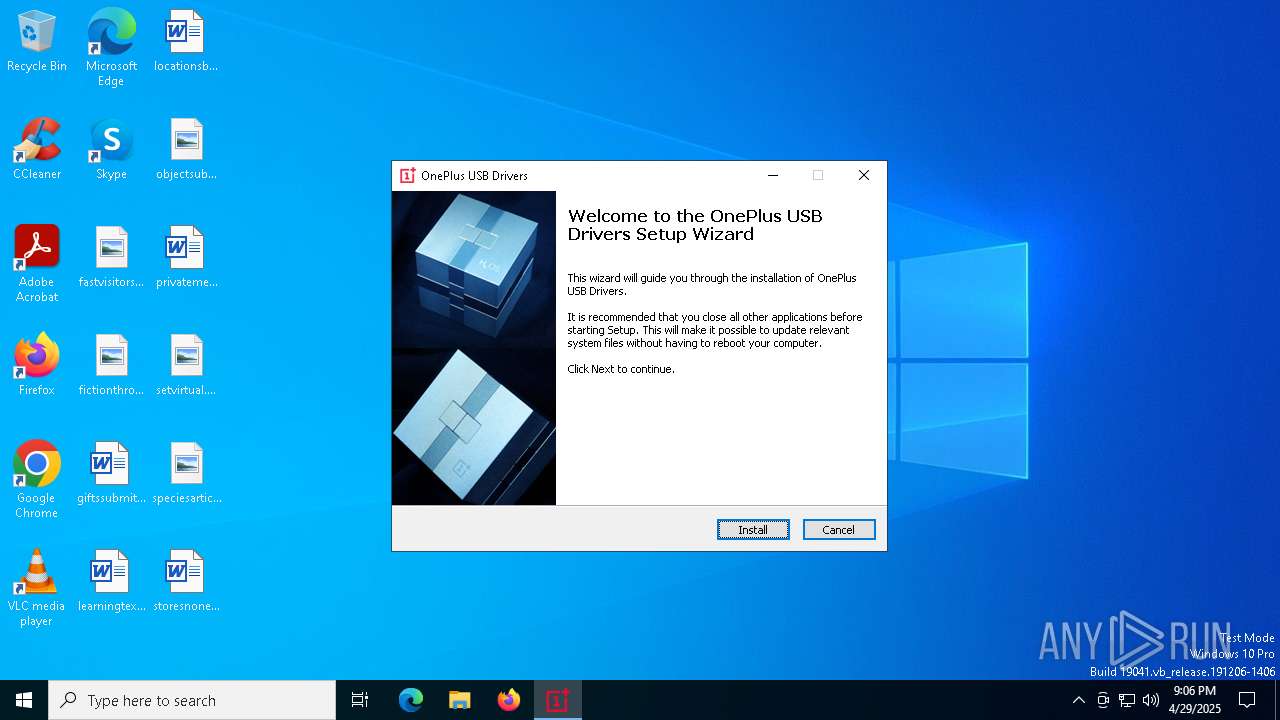Select the setvirtual... image file icon
1280x720 pixels.
click(x=186, y=366)
